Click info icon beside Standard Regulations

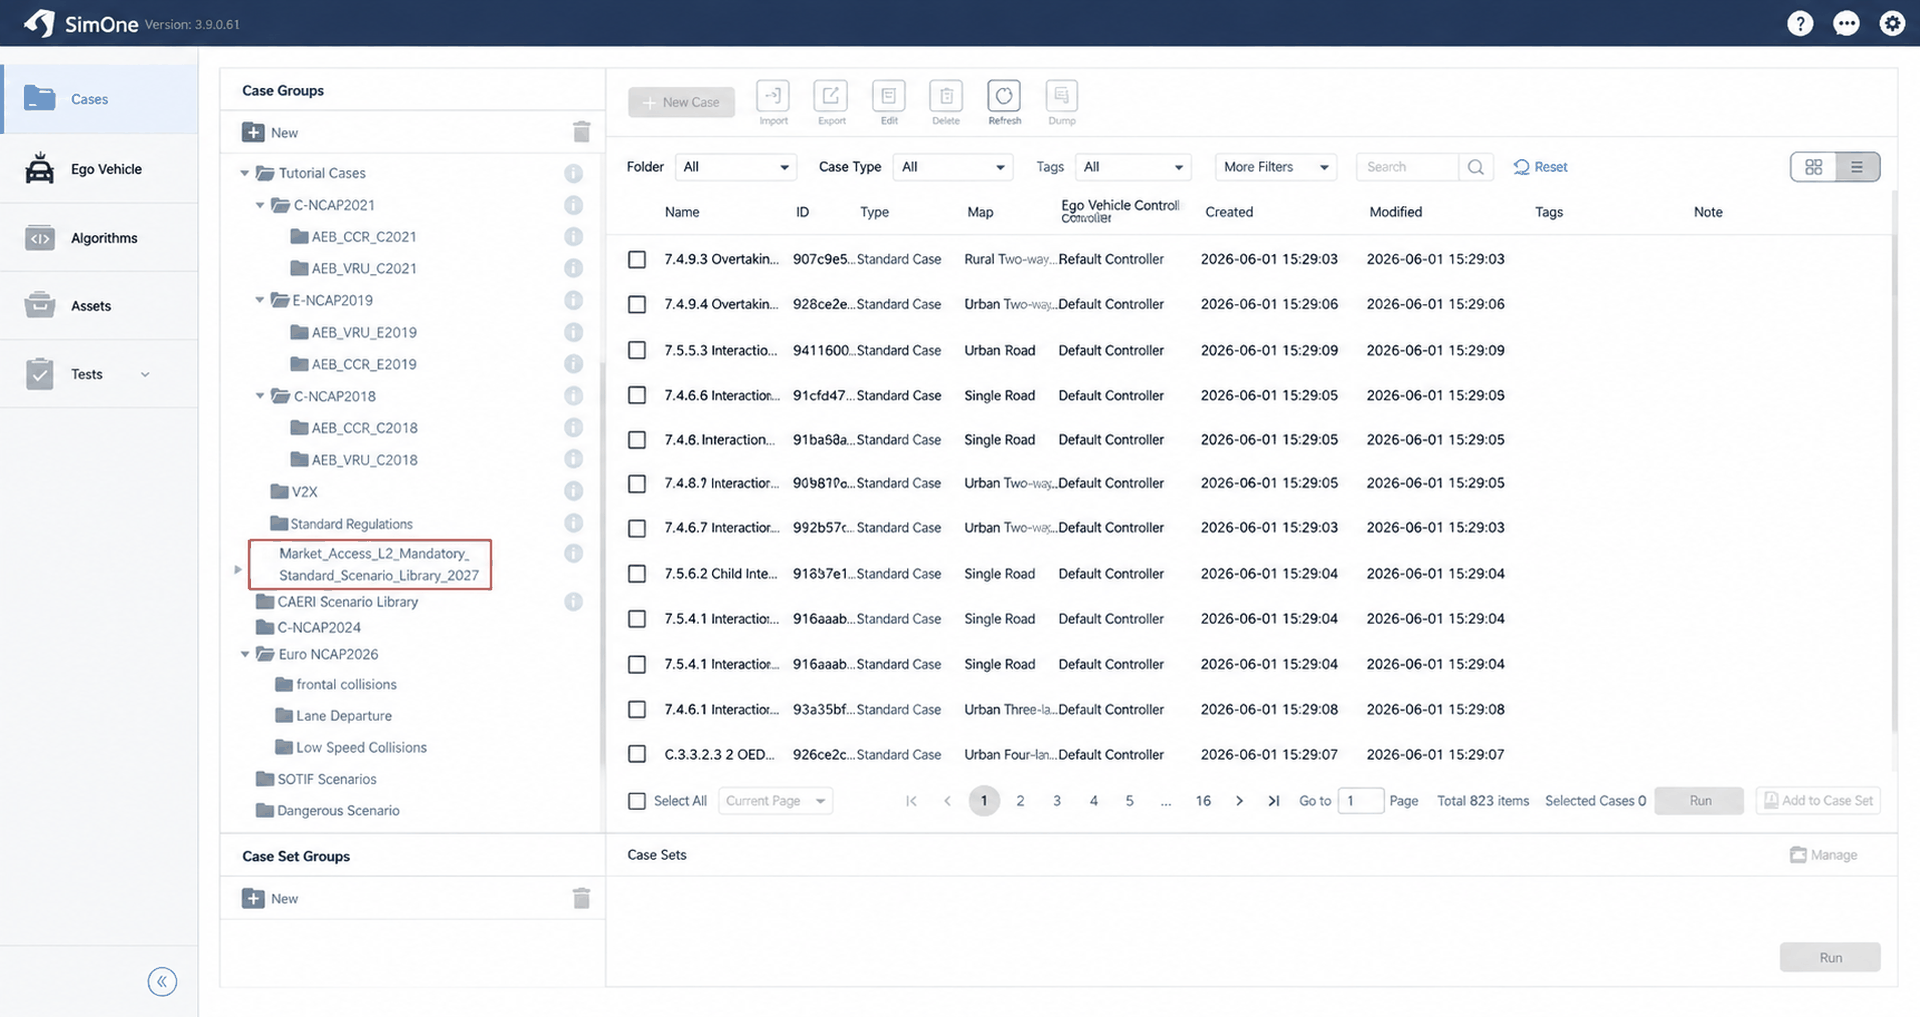tap(573, 523)
